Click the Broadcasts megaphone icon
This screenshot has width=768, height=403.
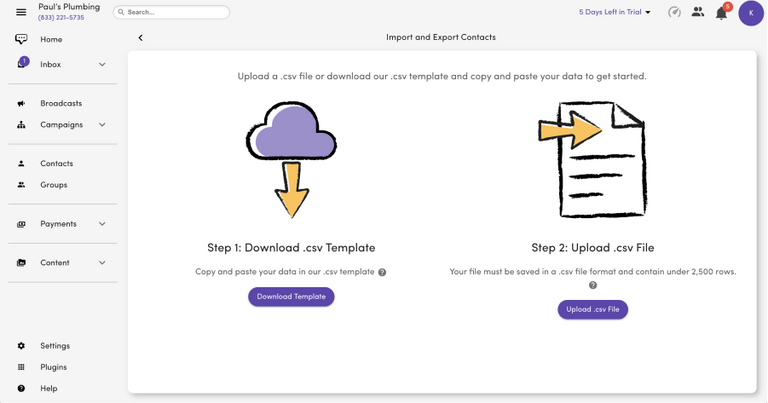coord(21,103)
